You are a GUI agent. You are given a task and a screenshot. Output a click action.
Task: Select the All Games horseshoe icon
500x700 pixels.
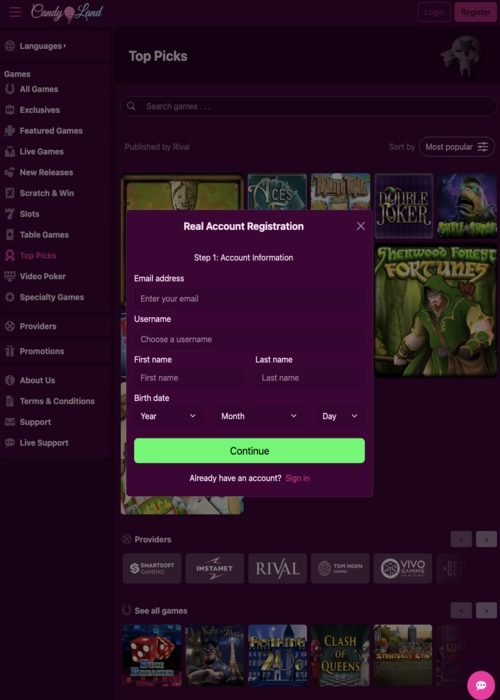[10, 89]
